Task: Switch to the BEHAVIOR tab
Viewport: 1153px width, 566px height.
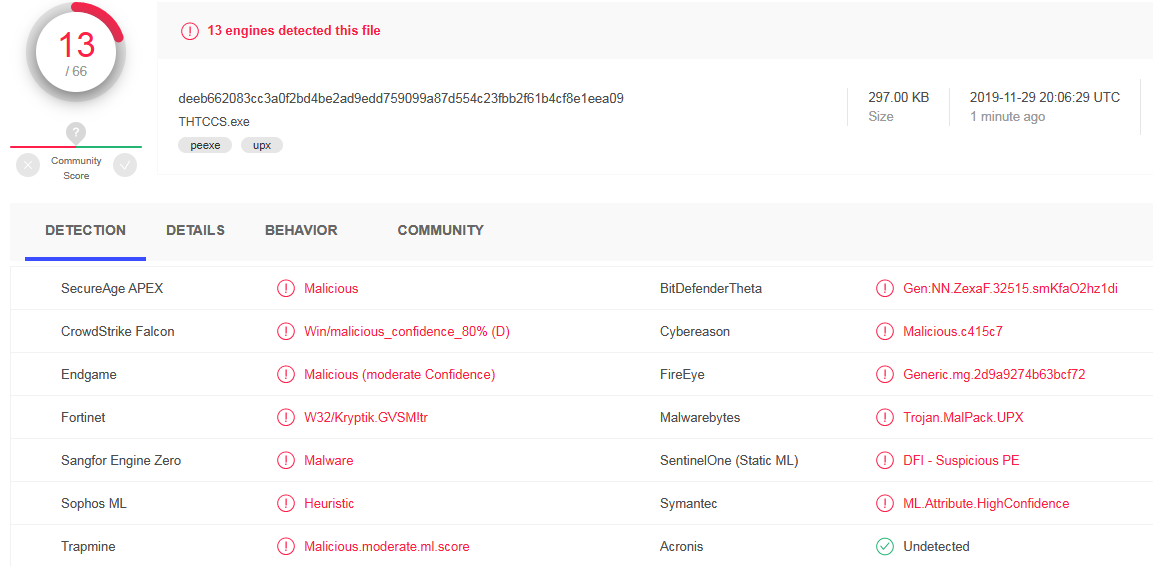Action: tap(301, 230)
